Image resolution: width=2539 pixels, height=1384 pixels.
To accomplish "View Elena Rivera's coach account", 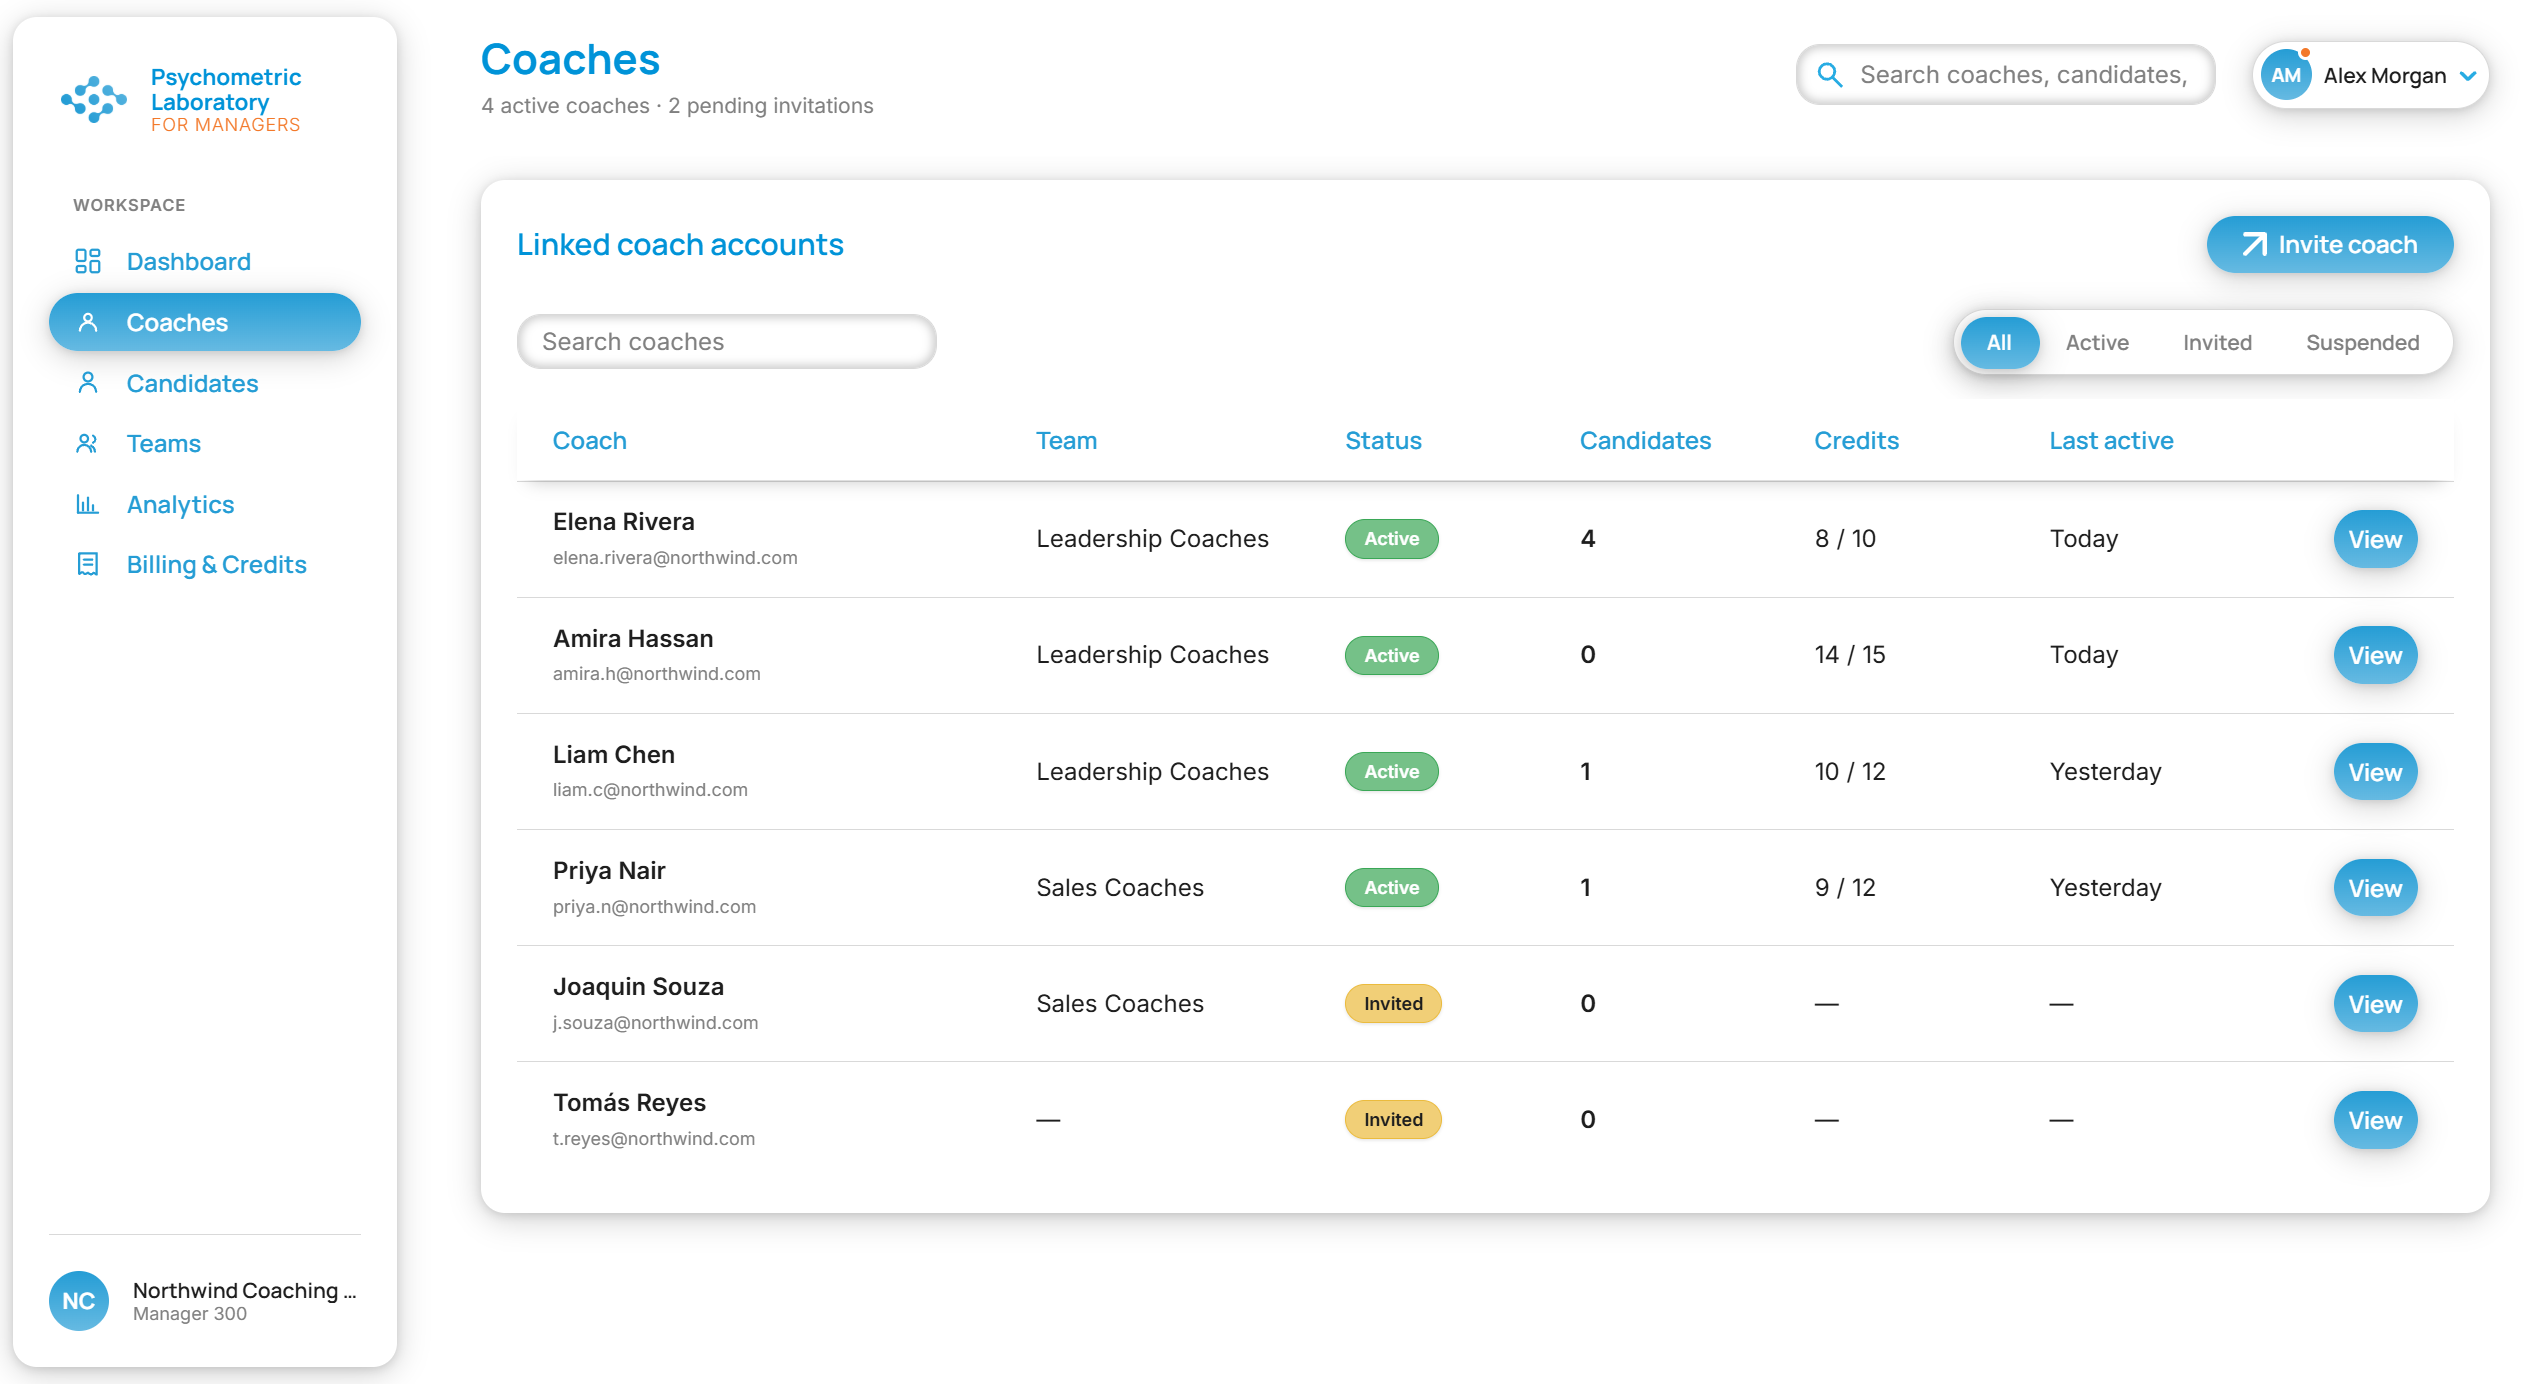I will click(x=2375, y=539).
